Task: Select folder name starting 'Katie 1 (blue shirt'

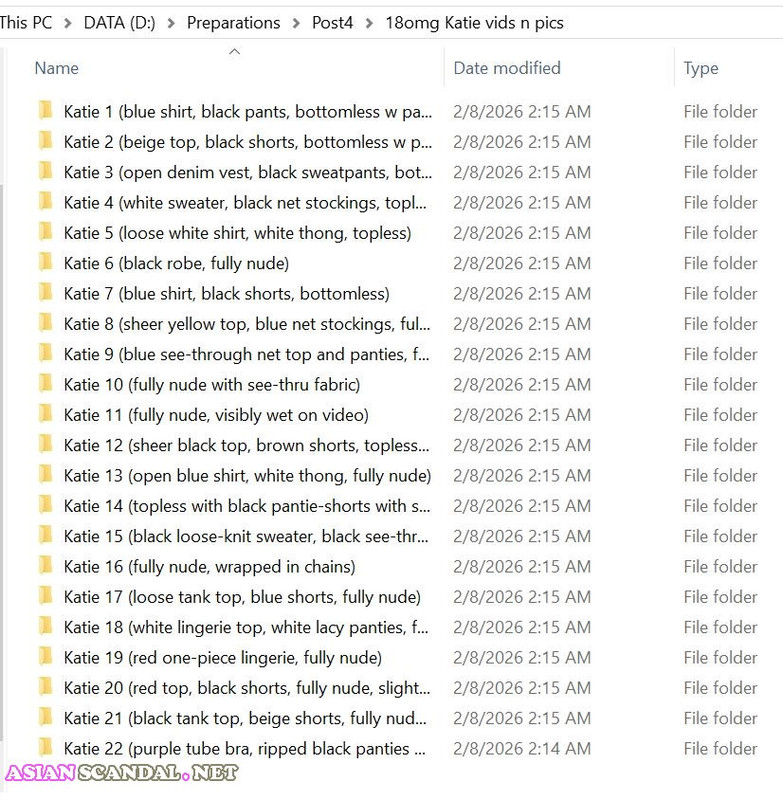Action: coord(248,111)
